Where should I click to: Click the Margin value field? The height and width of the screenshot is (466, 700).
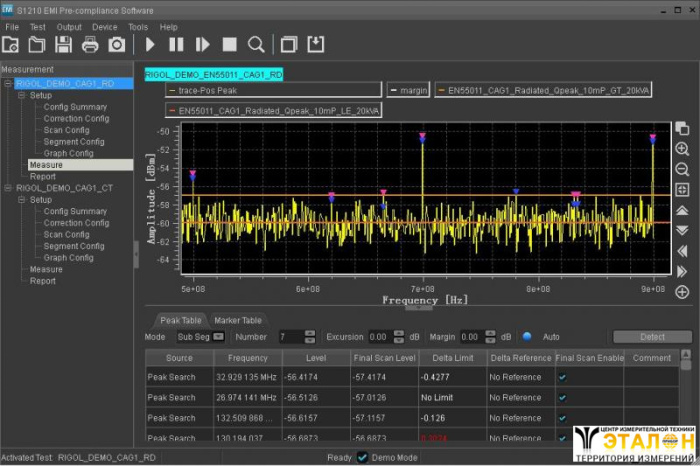[472, 337]
